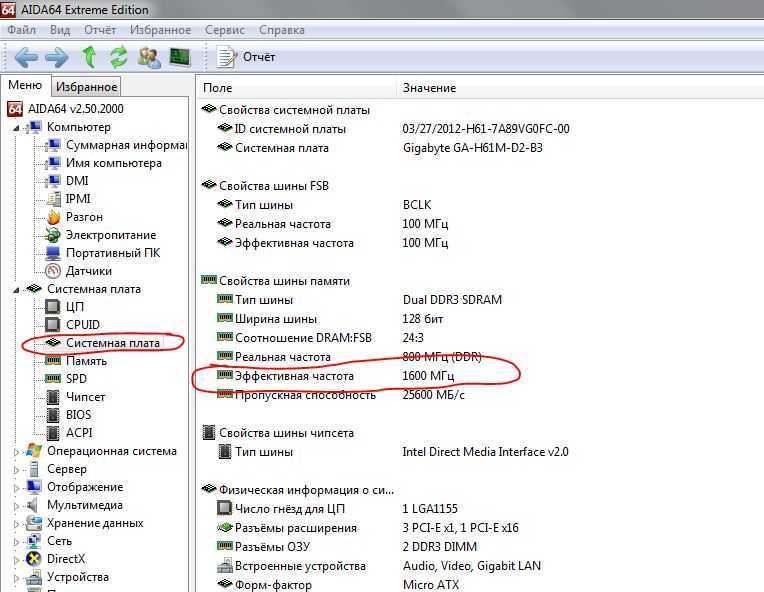Screen dimensions: 764x592
Task: Go up one level with green arrow
Action: tap(89, 57)
